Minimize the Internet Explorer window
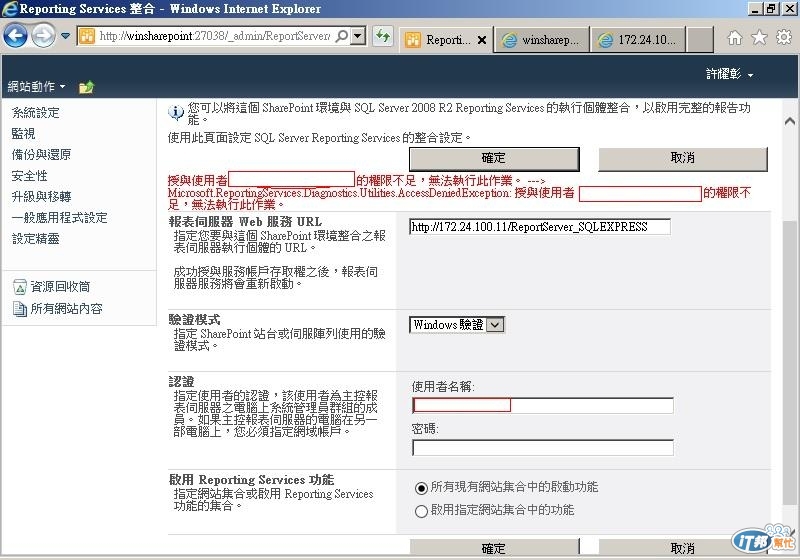 [756, 9]
